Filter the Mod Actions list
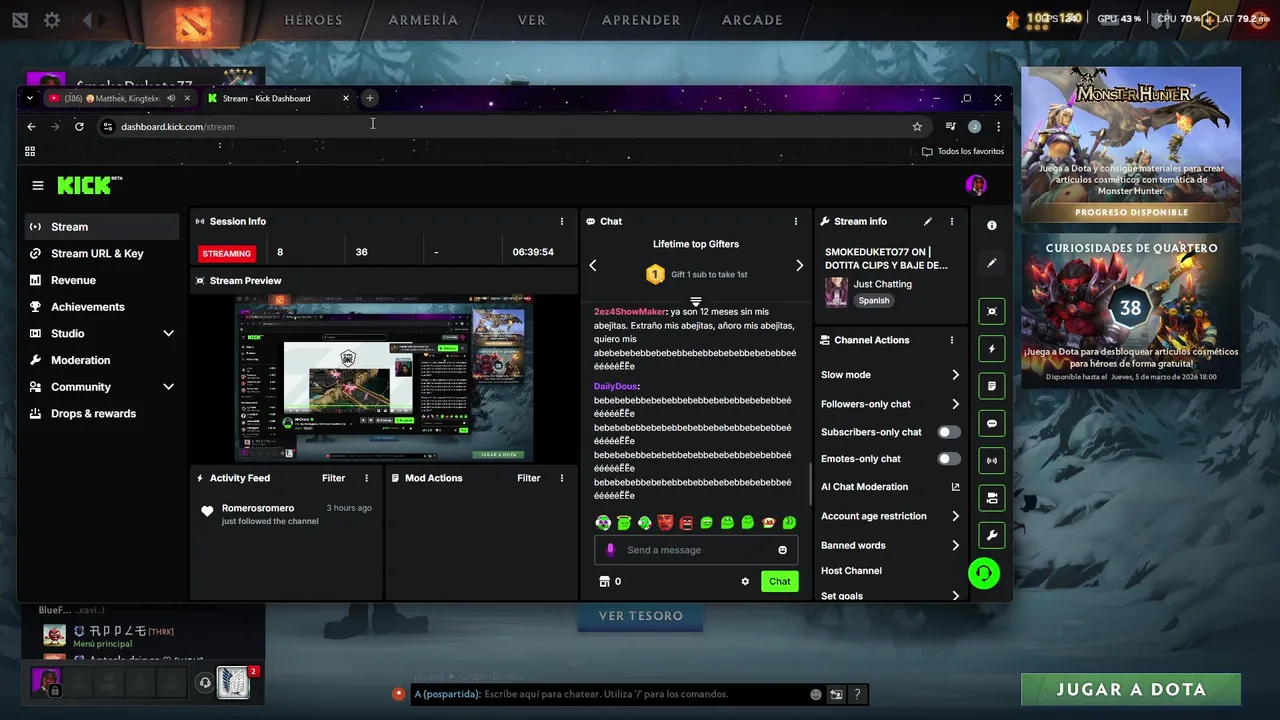The height and width of the screenshot is (720, 1280). click(x=528, y=478)
